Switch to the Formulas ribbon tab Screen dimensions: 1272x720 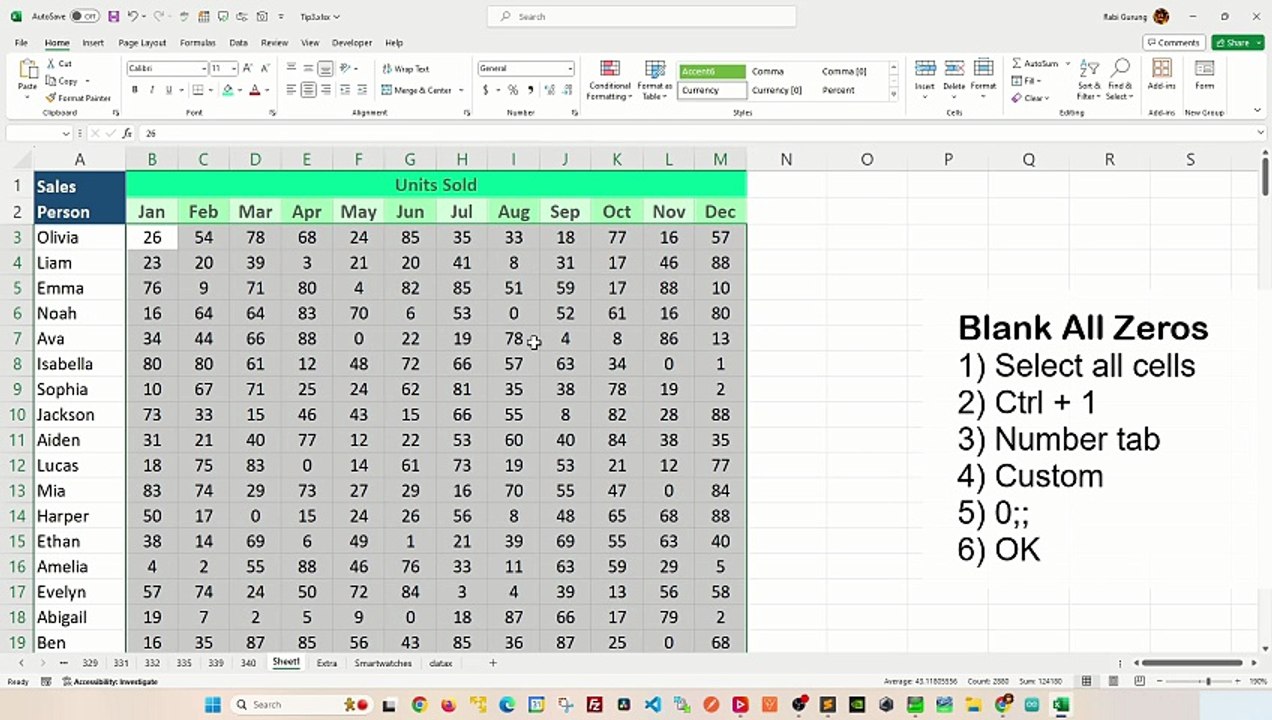pos(197,43)
